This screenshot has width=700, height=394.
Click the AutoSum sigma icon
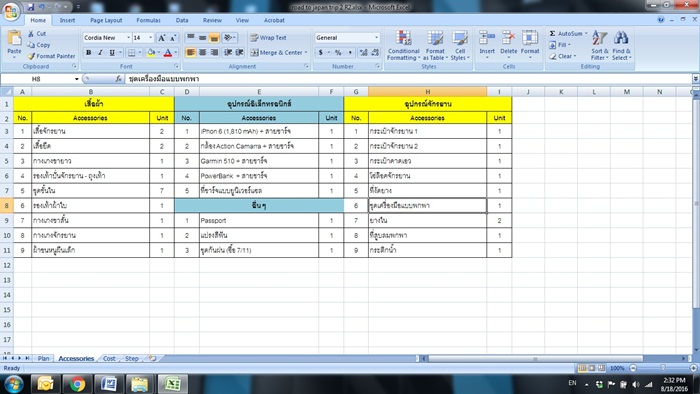(552, 33)
